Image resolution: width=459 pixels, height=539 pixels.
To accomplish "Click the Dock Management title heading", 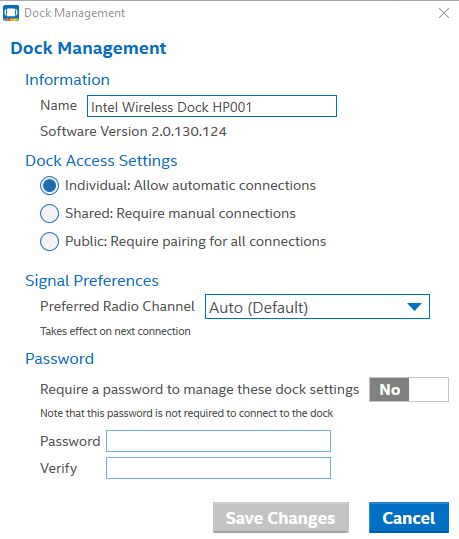I will 88,48.
